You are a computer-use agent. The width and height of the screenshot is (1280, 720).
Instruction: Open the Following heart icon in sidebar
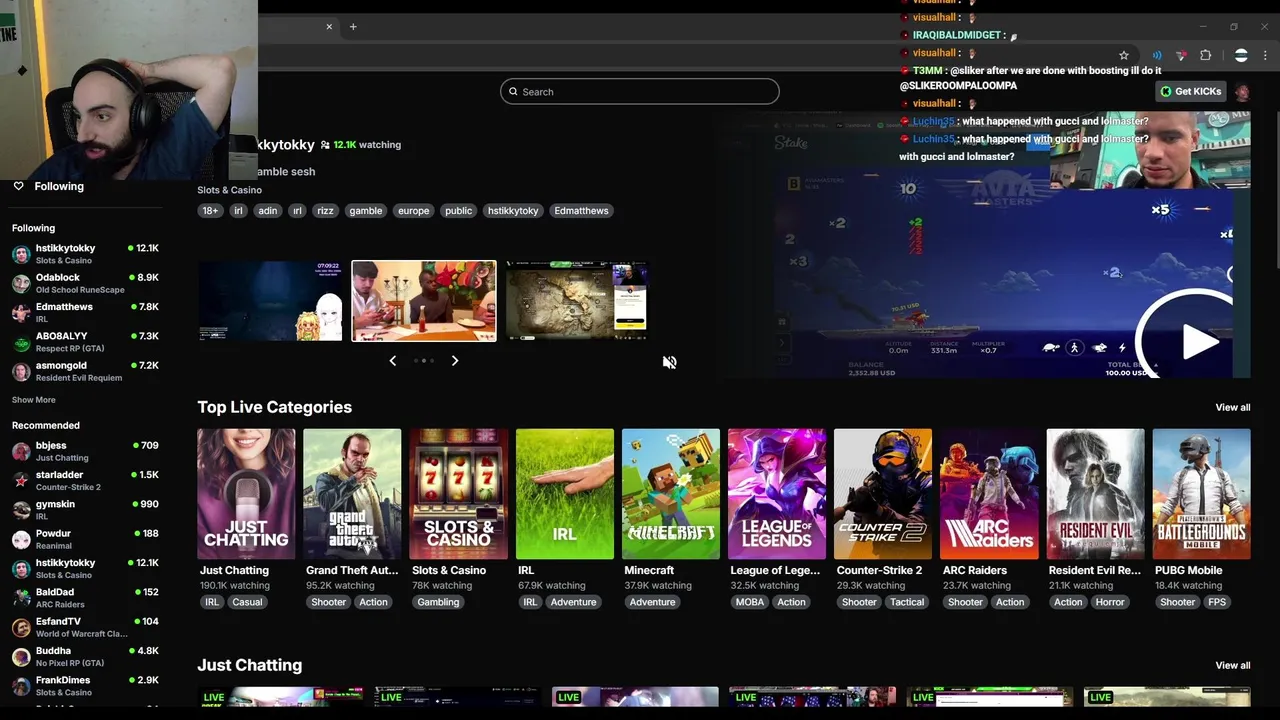point(18,186)
